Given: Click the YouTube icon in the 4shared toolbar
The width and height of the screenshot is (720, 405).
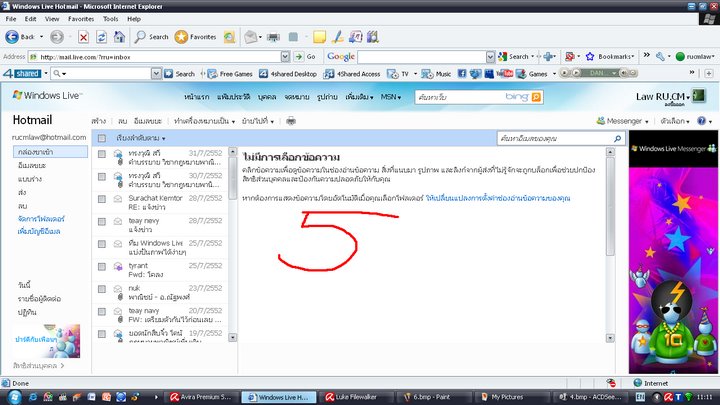Looking at the screenshot, I should pyautogui.click(x=505, y=73).
